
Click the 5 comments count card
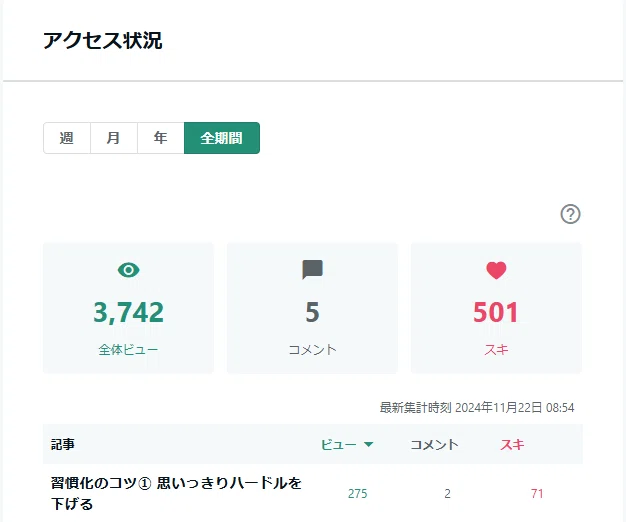(x=312, y=308)
